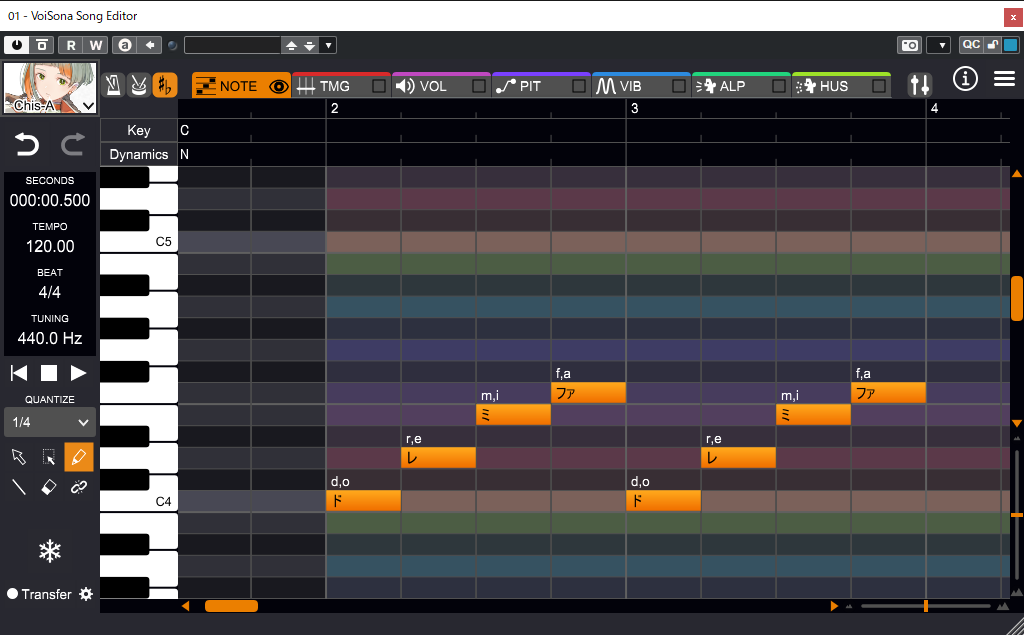This screenshot has height=635, width=1024.
Task: Select the line tool
Action: click(x=19, y=487)
